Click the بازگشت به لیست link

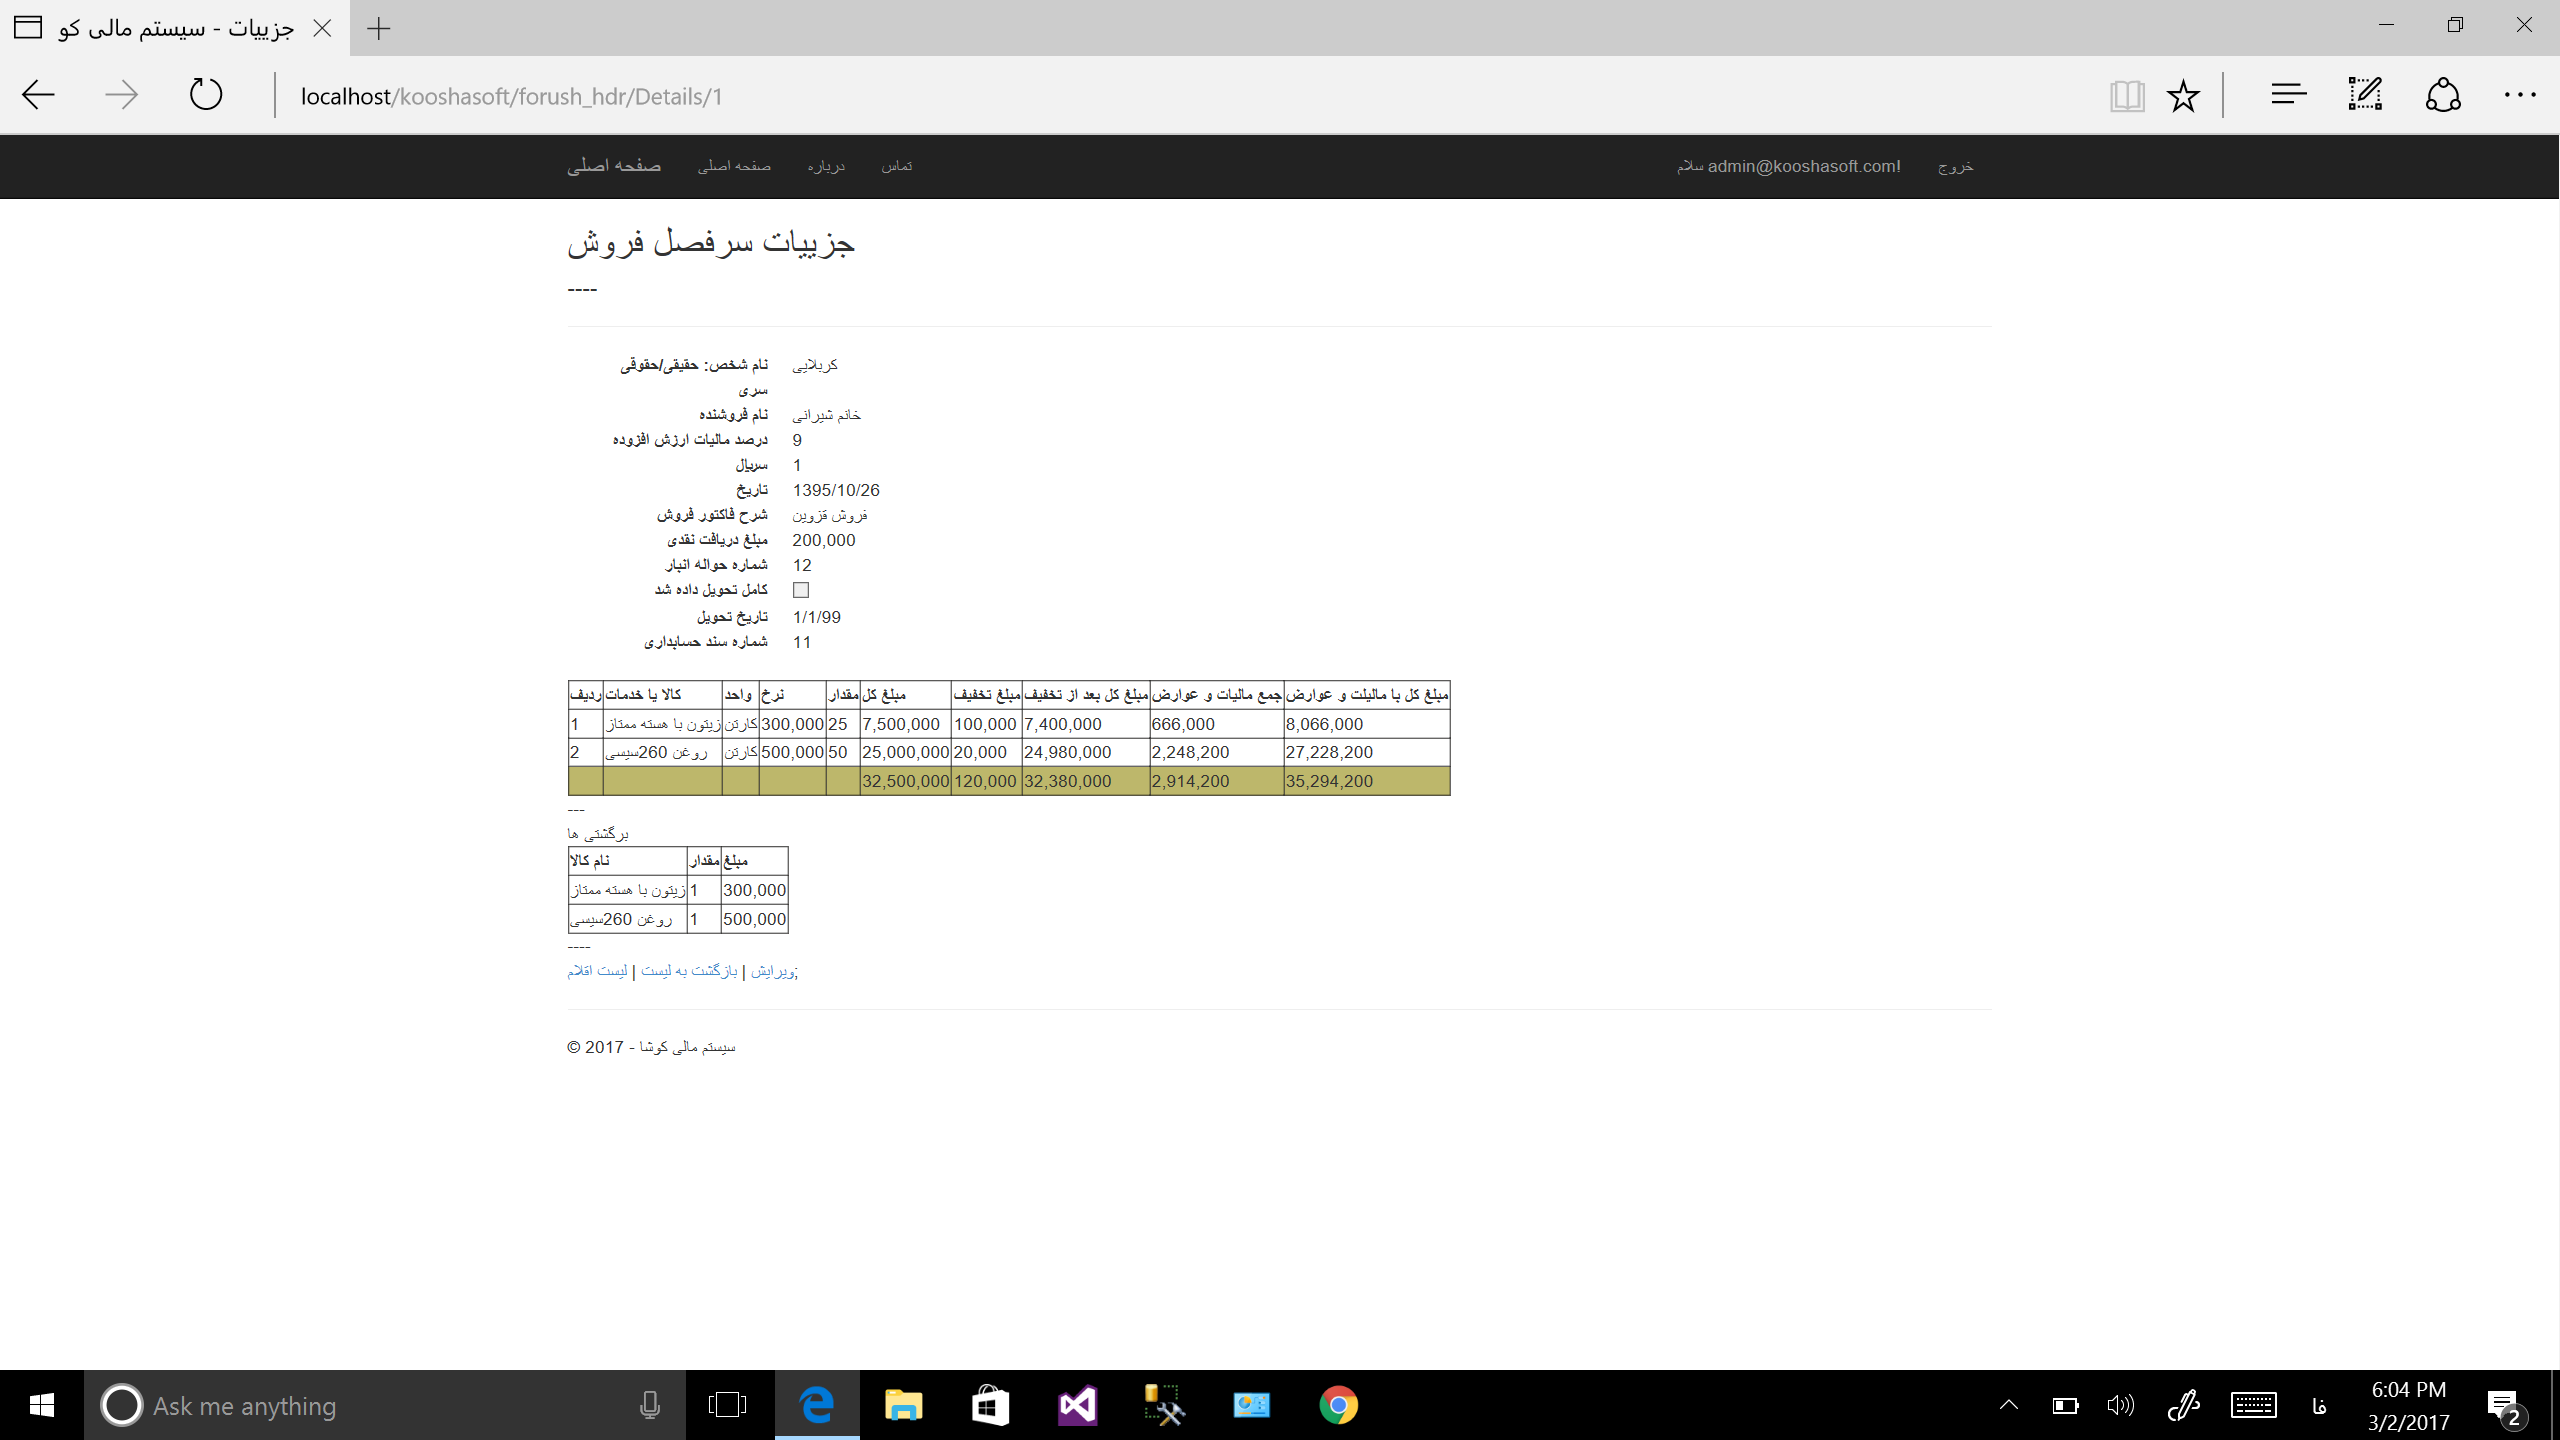point(689,971)
